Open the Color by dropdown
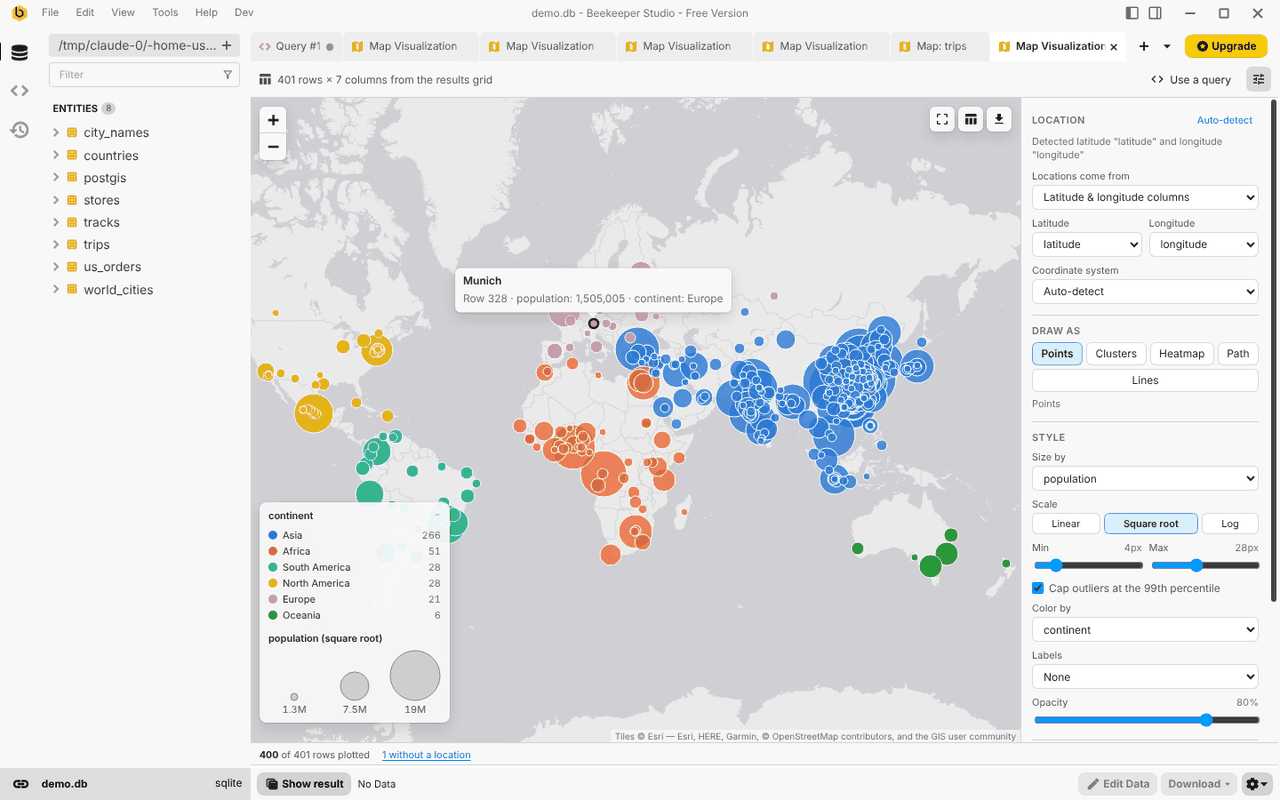1280x800 pixels. coord(1145,630)
